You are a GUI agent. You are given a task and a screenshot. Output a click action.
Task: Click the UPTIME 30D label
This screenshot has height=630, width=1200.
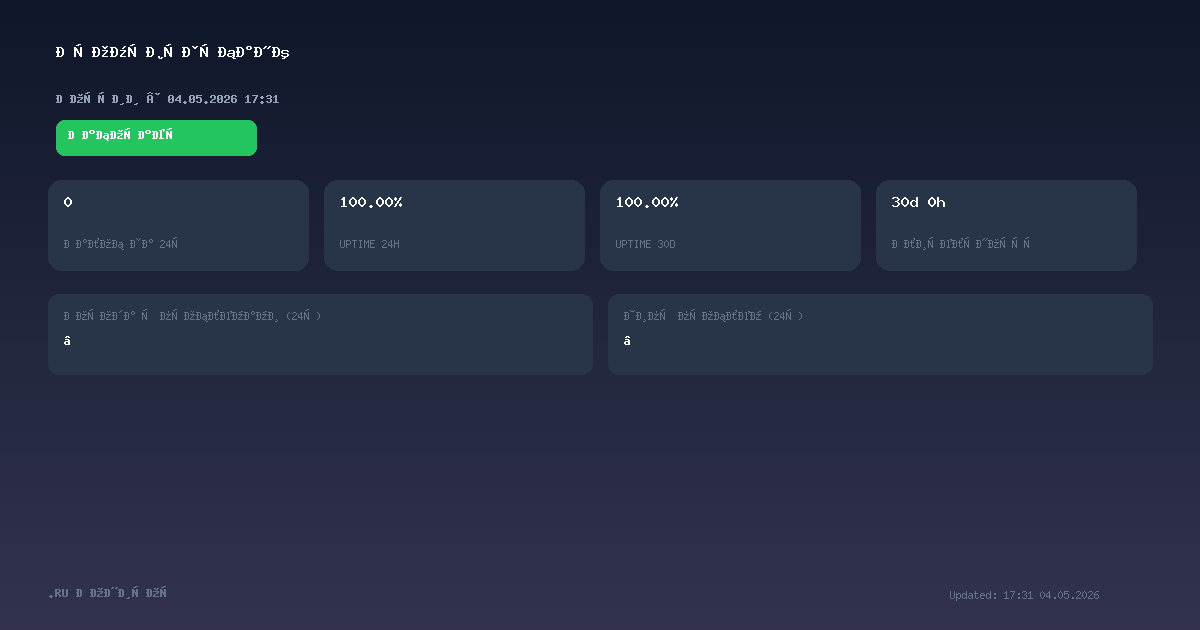pyautogui.click(x=645, y=244)
